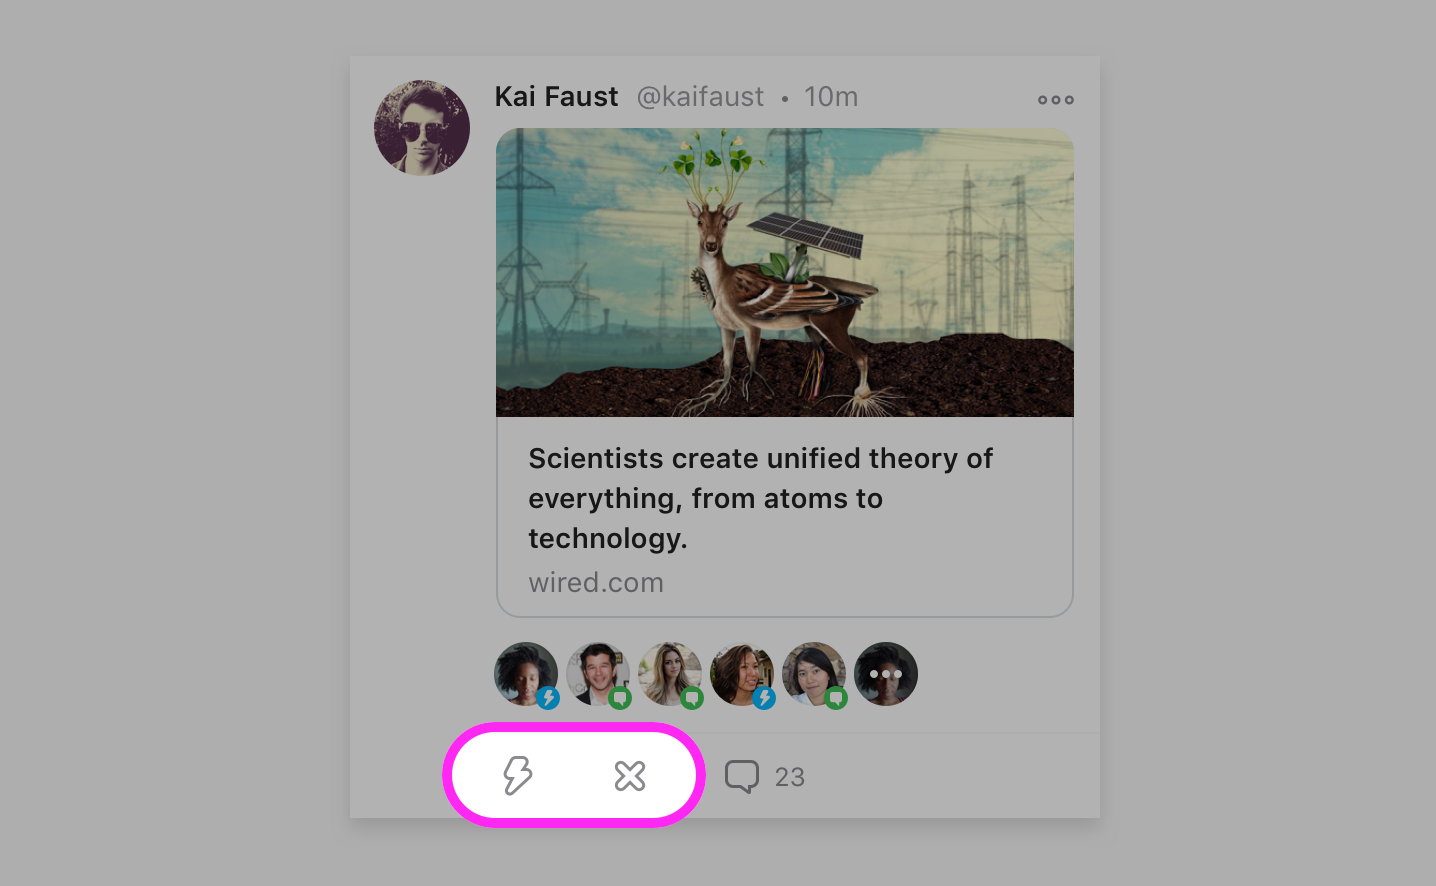
Task: Open comments via speech bubble icon
Action: point(742,776)
